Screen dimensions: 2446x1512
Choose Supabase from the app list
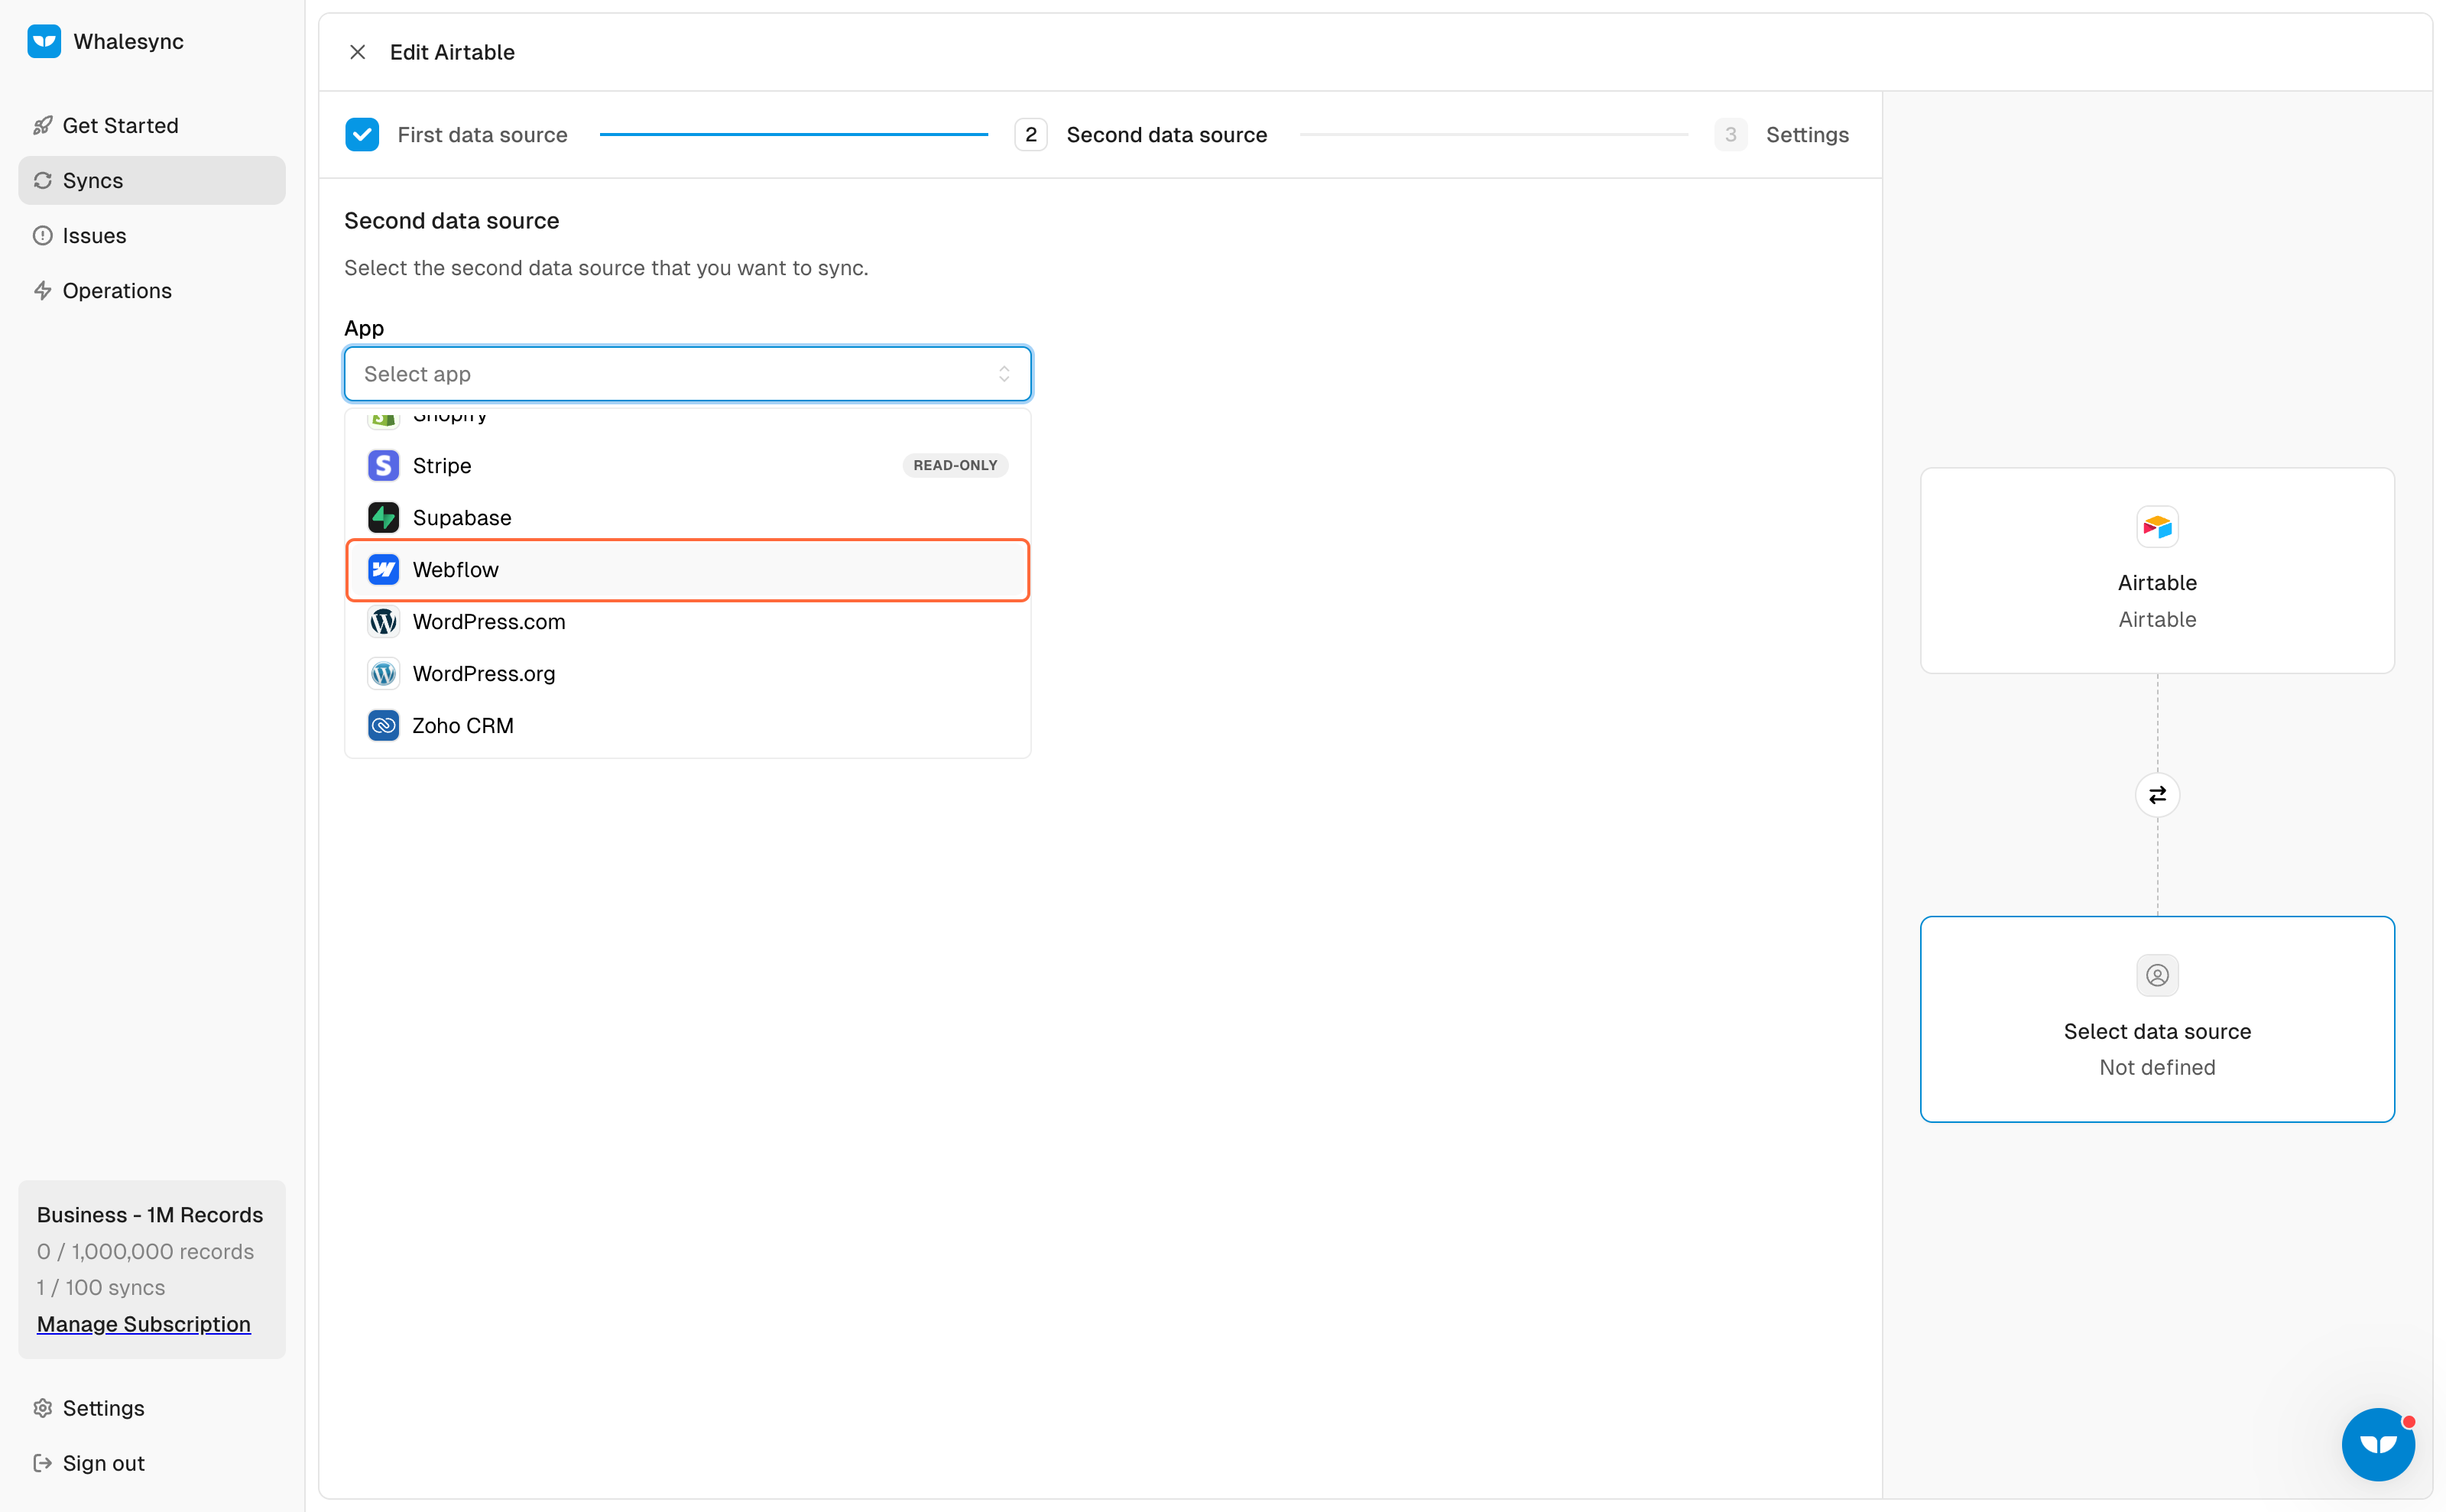pyautogui.click(x=688, y=517)
